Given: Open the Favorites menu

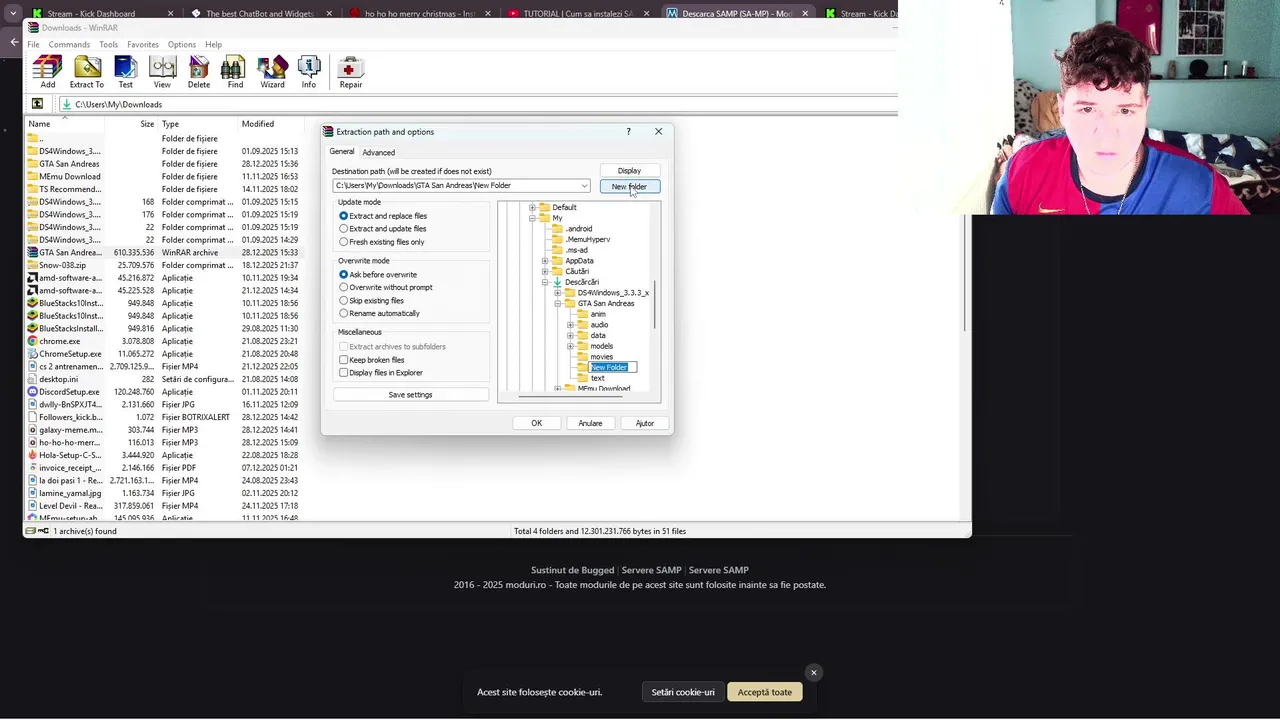Looking at the screenshot, I should click(x=143, y=45).
